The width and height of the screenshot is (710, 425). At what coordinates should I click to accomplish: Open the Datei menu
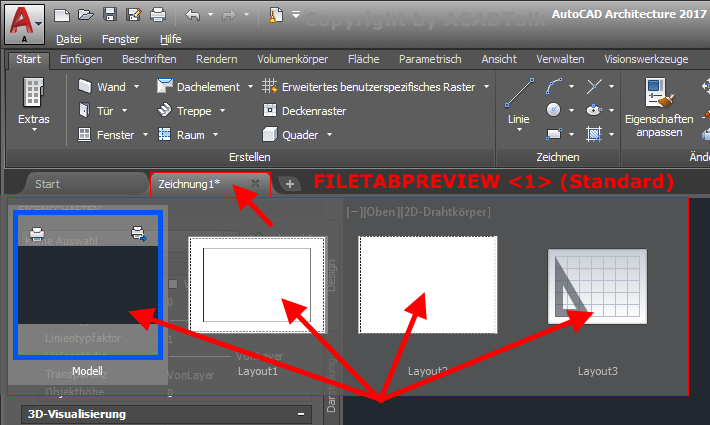(69, 39)
